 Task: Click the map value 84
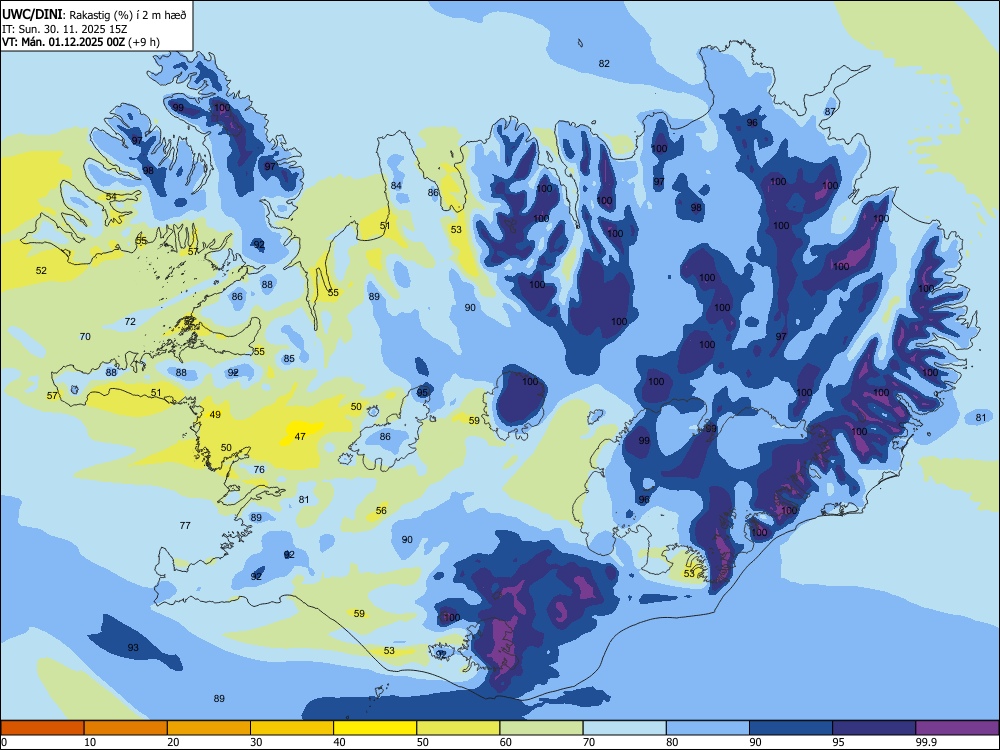(x=396, y=186)
